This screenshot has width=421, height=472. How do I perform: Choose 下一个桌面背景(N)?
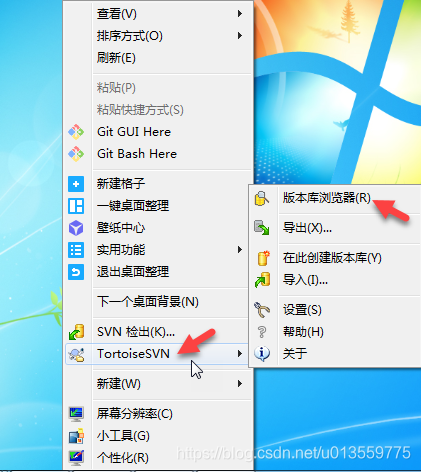coord(148,302)
